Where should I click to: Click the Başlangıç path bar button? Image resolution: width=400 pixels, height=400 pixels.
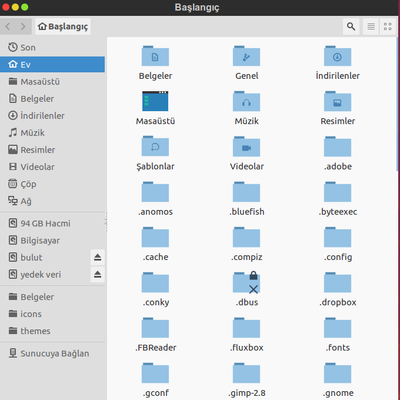coord(63,26)
